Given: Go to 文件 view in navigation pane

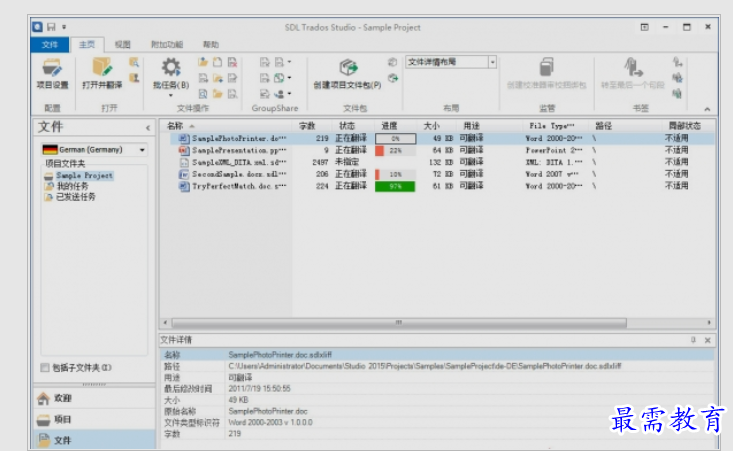Looking at the screenshot, I should [94, 440].
